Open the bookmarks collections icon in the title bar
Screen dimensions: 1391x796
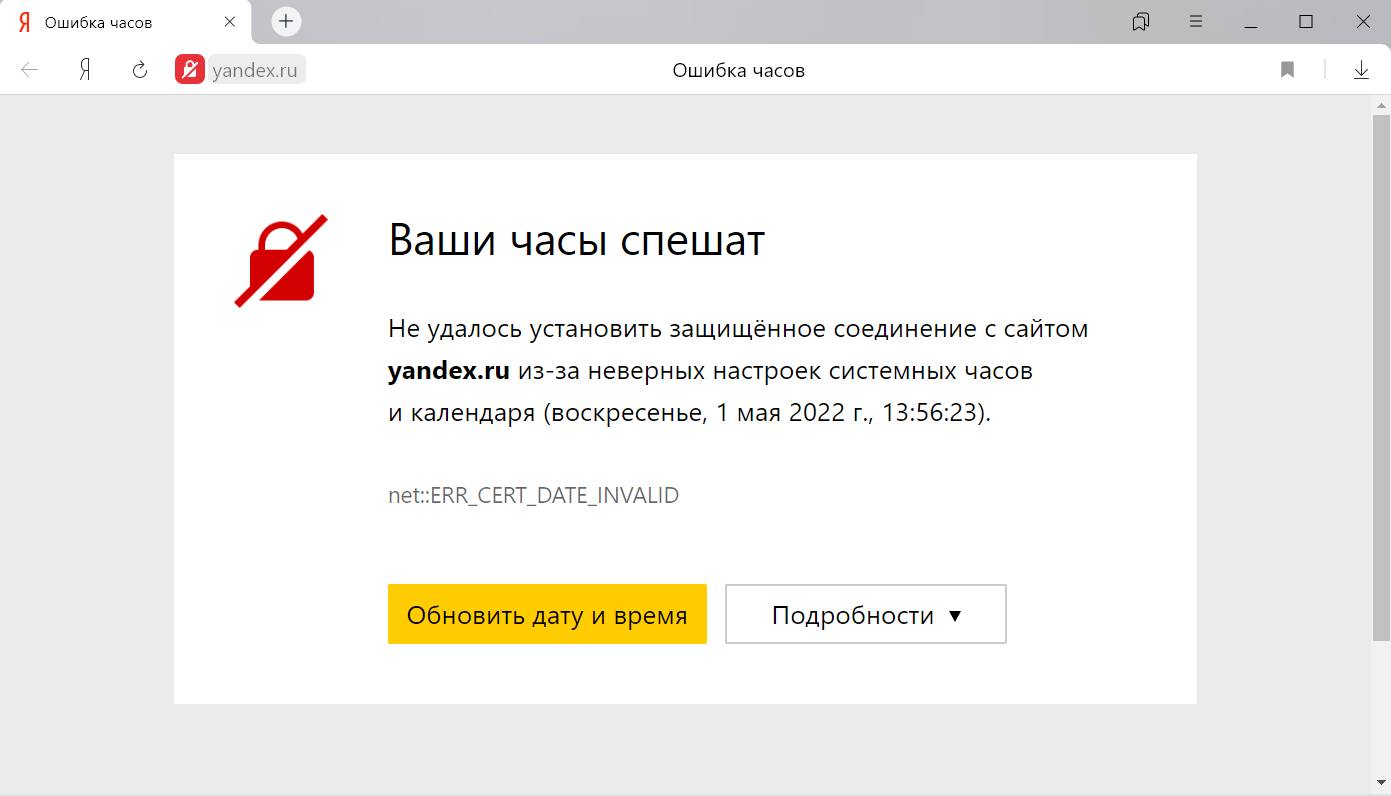pyautogui.click(x=1141, y=22)
